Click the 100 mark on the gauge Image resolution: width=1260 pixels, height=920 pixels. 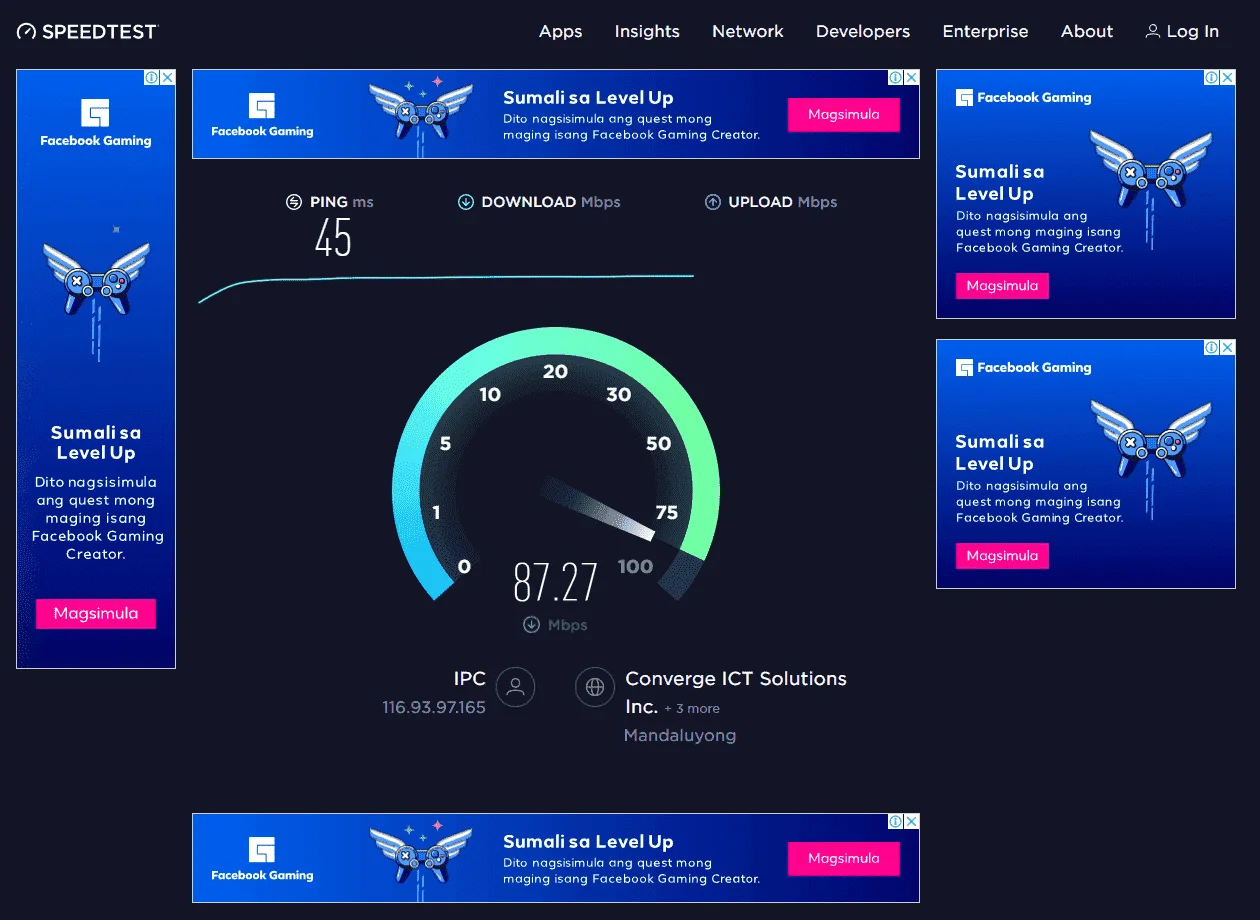(x=635, y=567)
